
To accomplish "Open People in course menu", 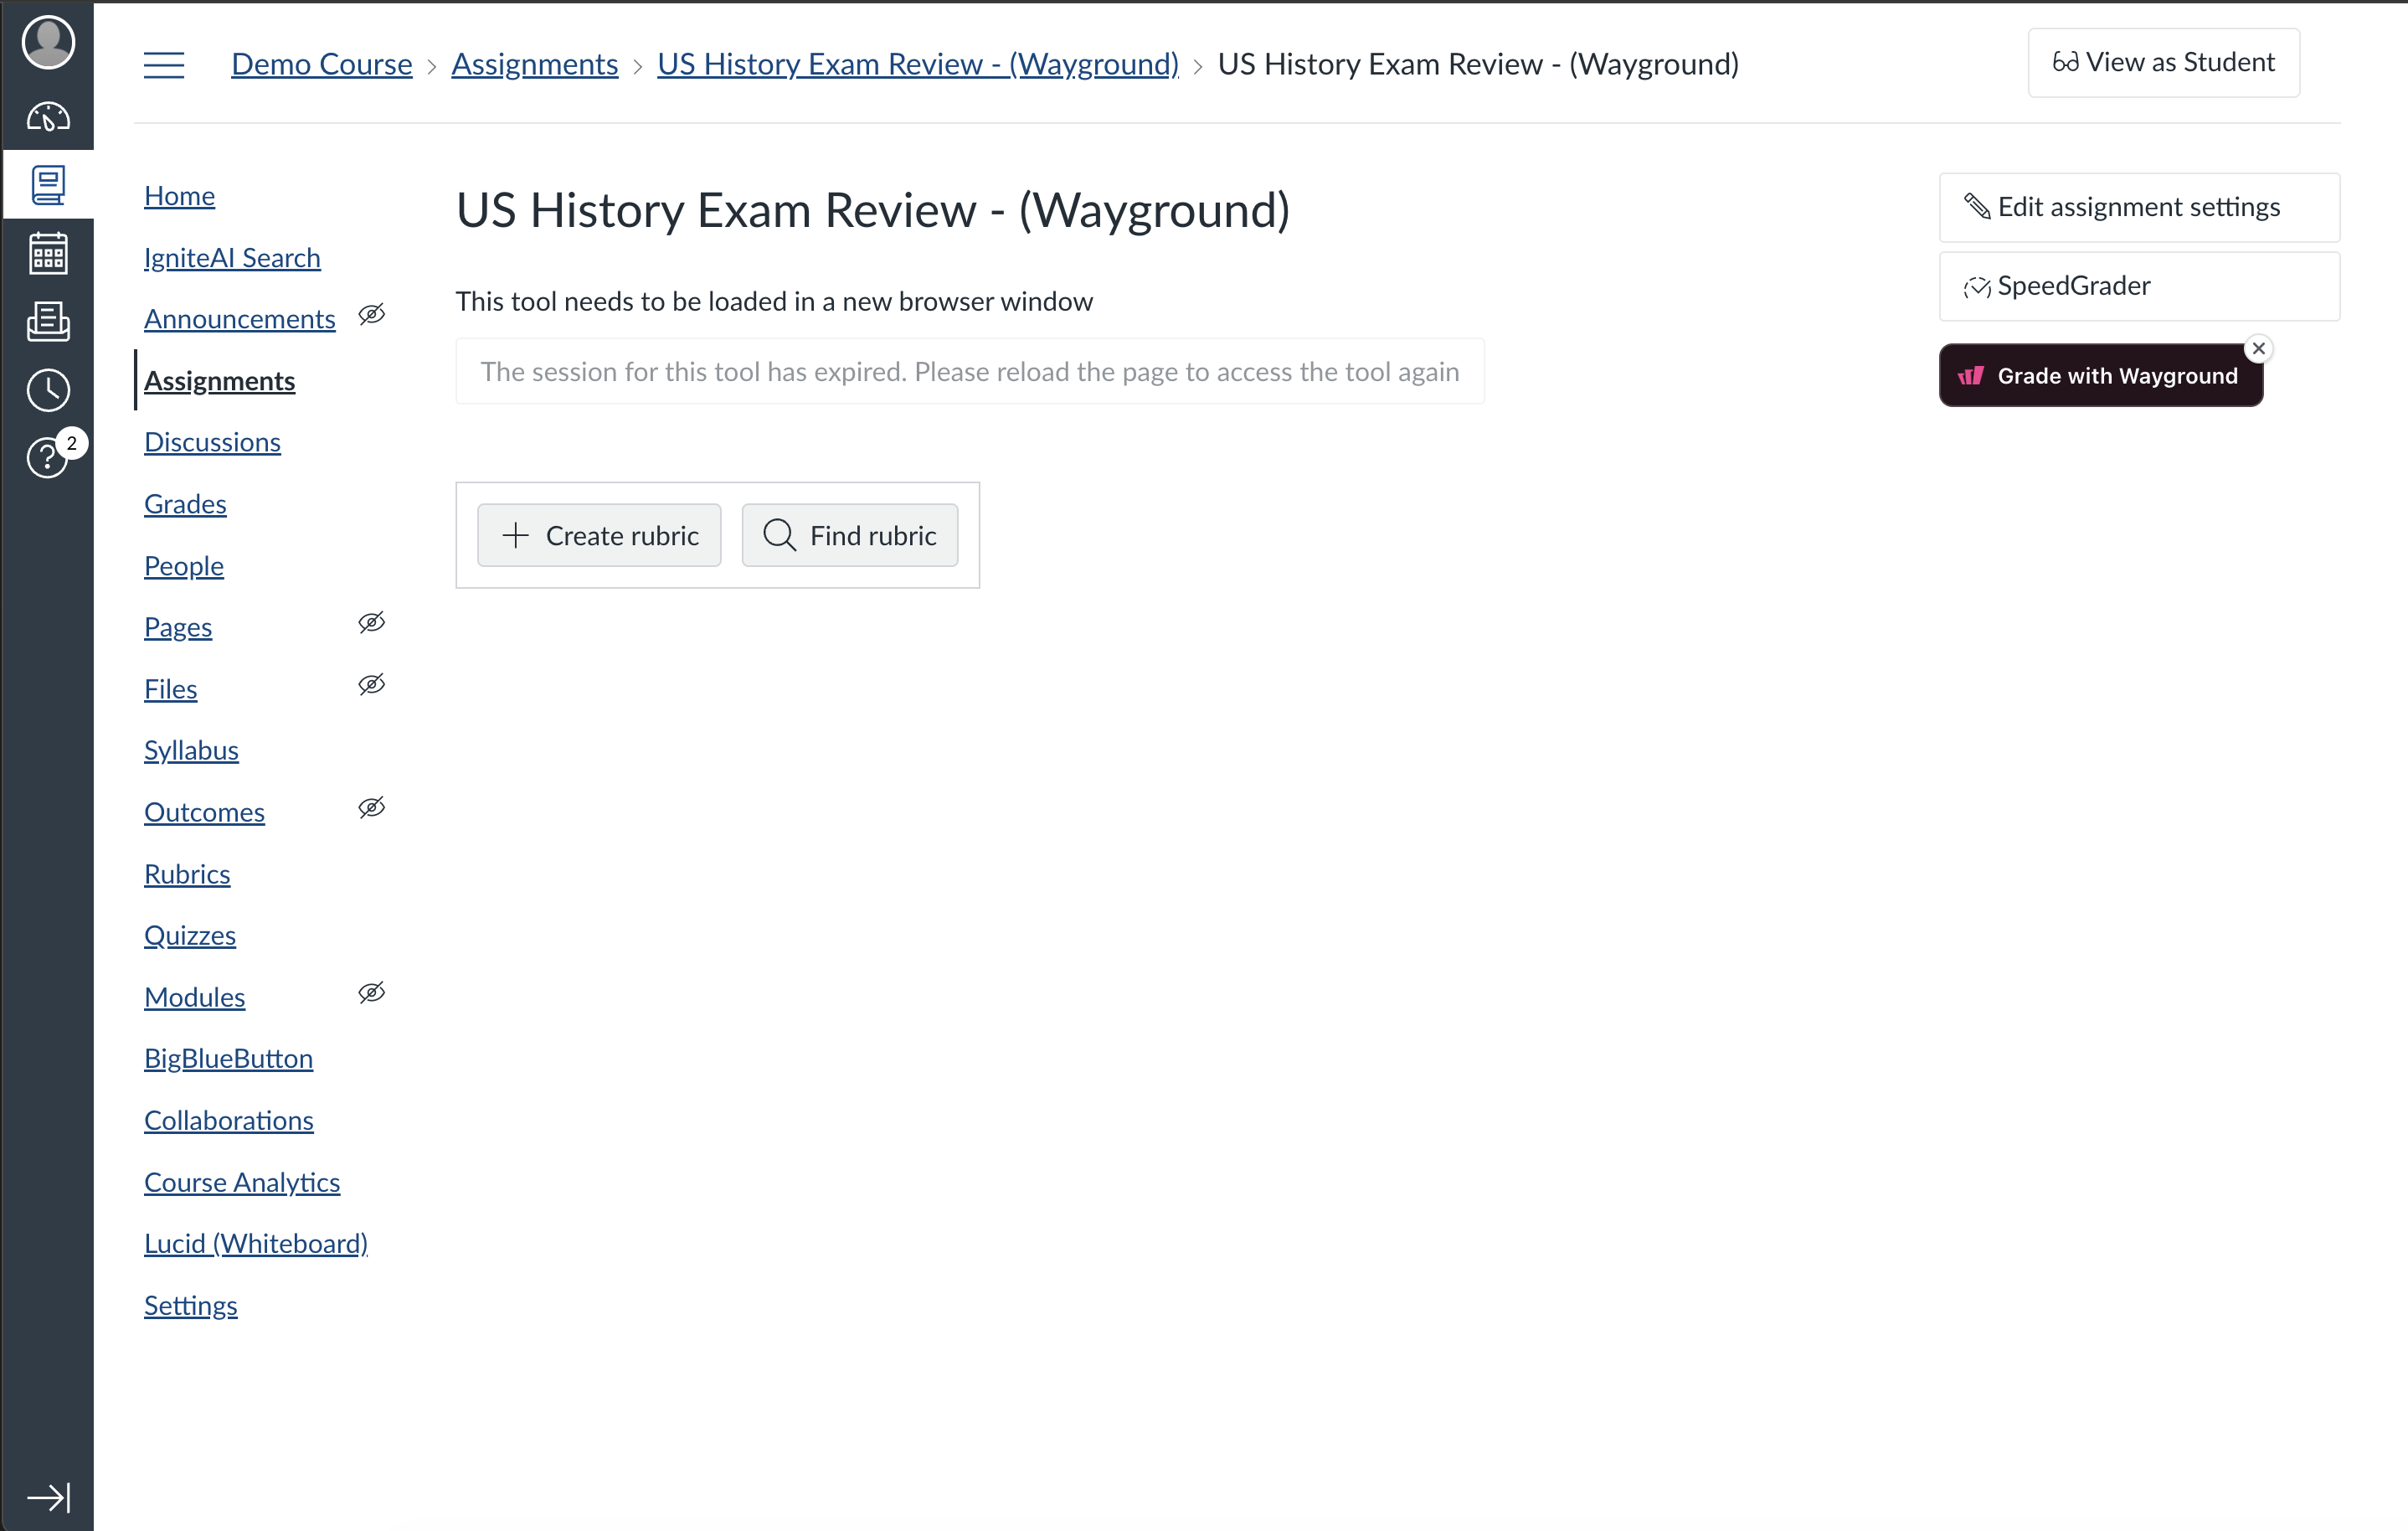I will [x=184, y=566].
